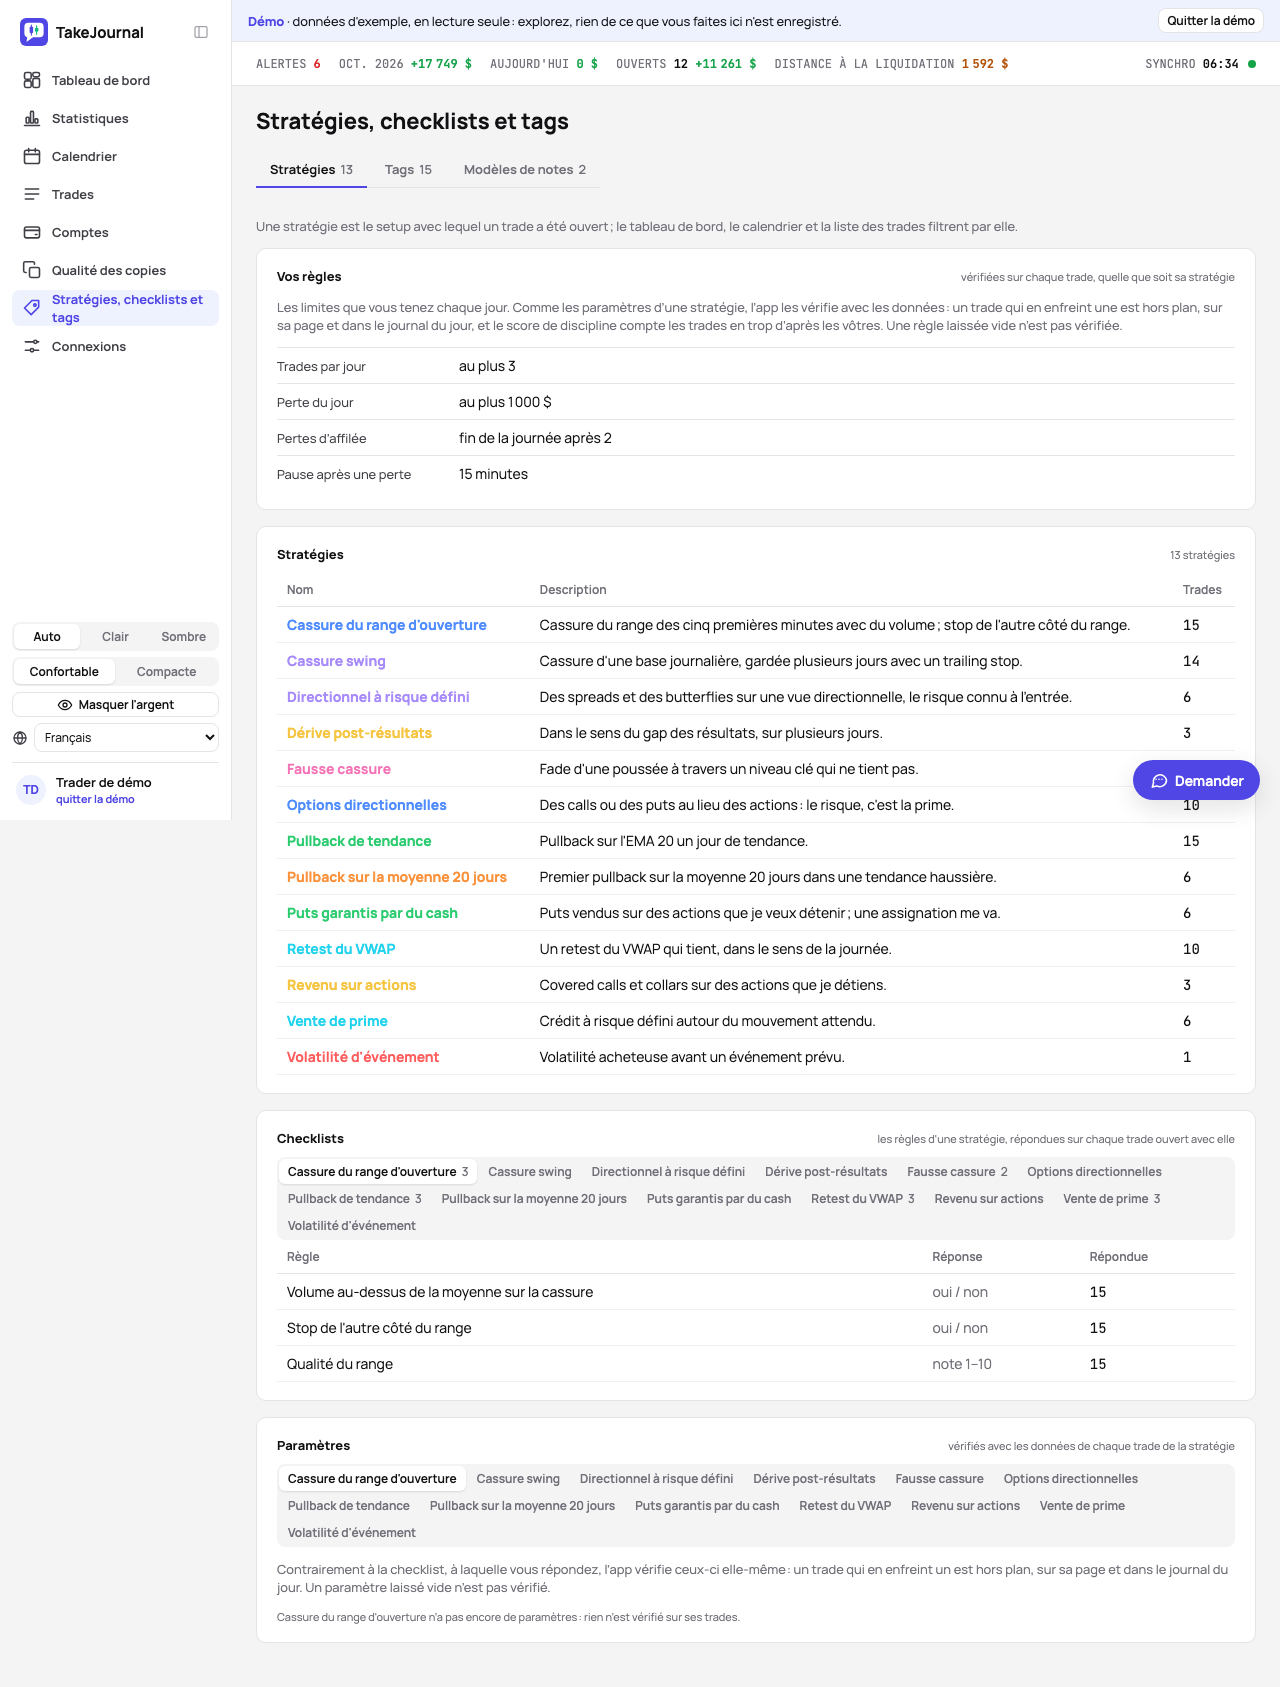The width and height of the screenshot is (1280, 1687).
Task: Open the Puts garantis par du cash strategy
Action: (x=372, y=913)
